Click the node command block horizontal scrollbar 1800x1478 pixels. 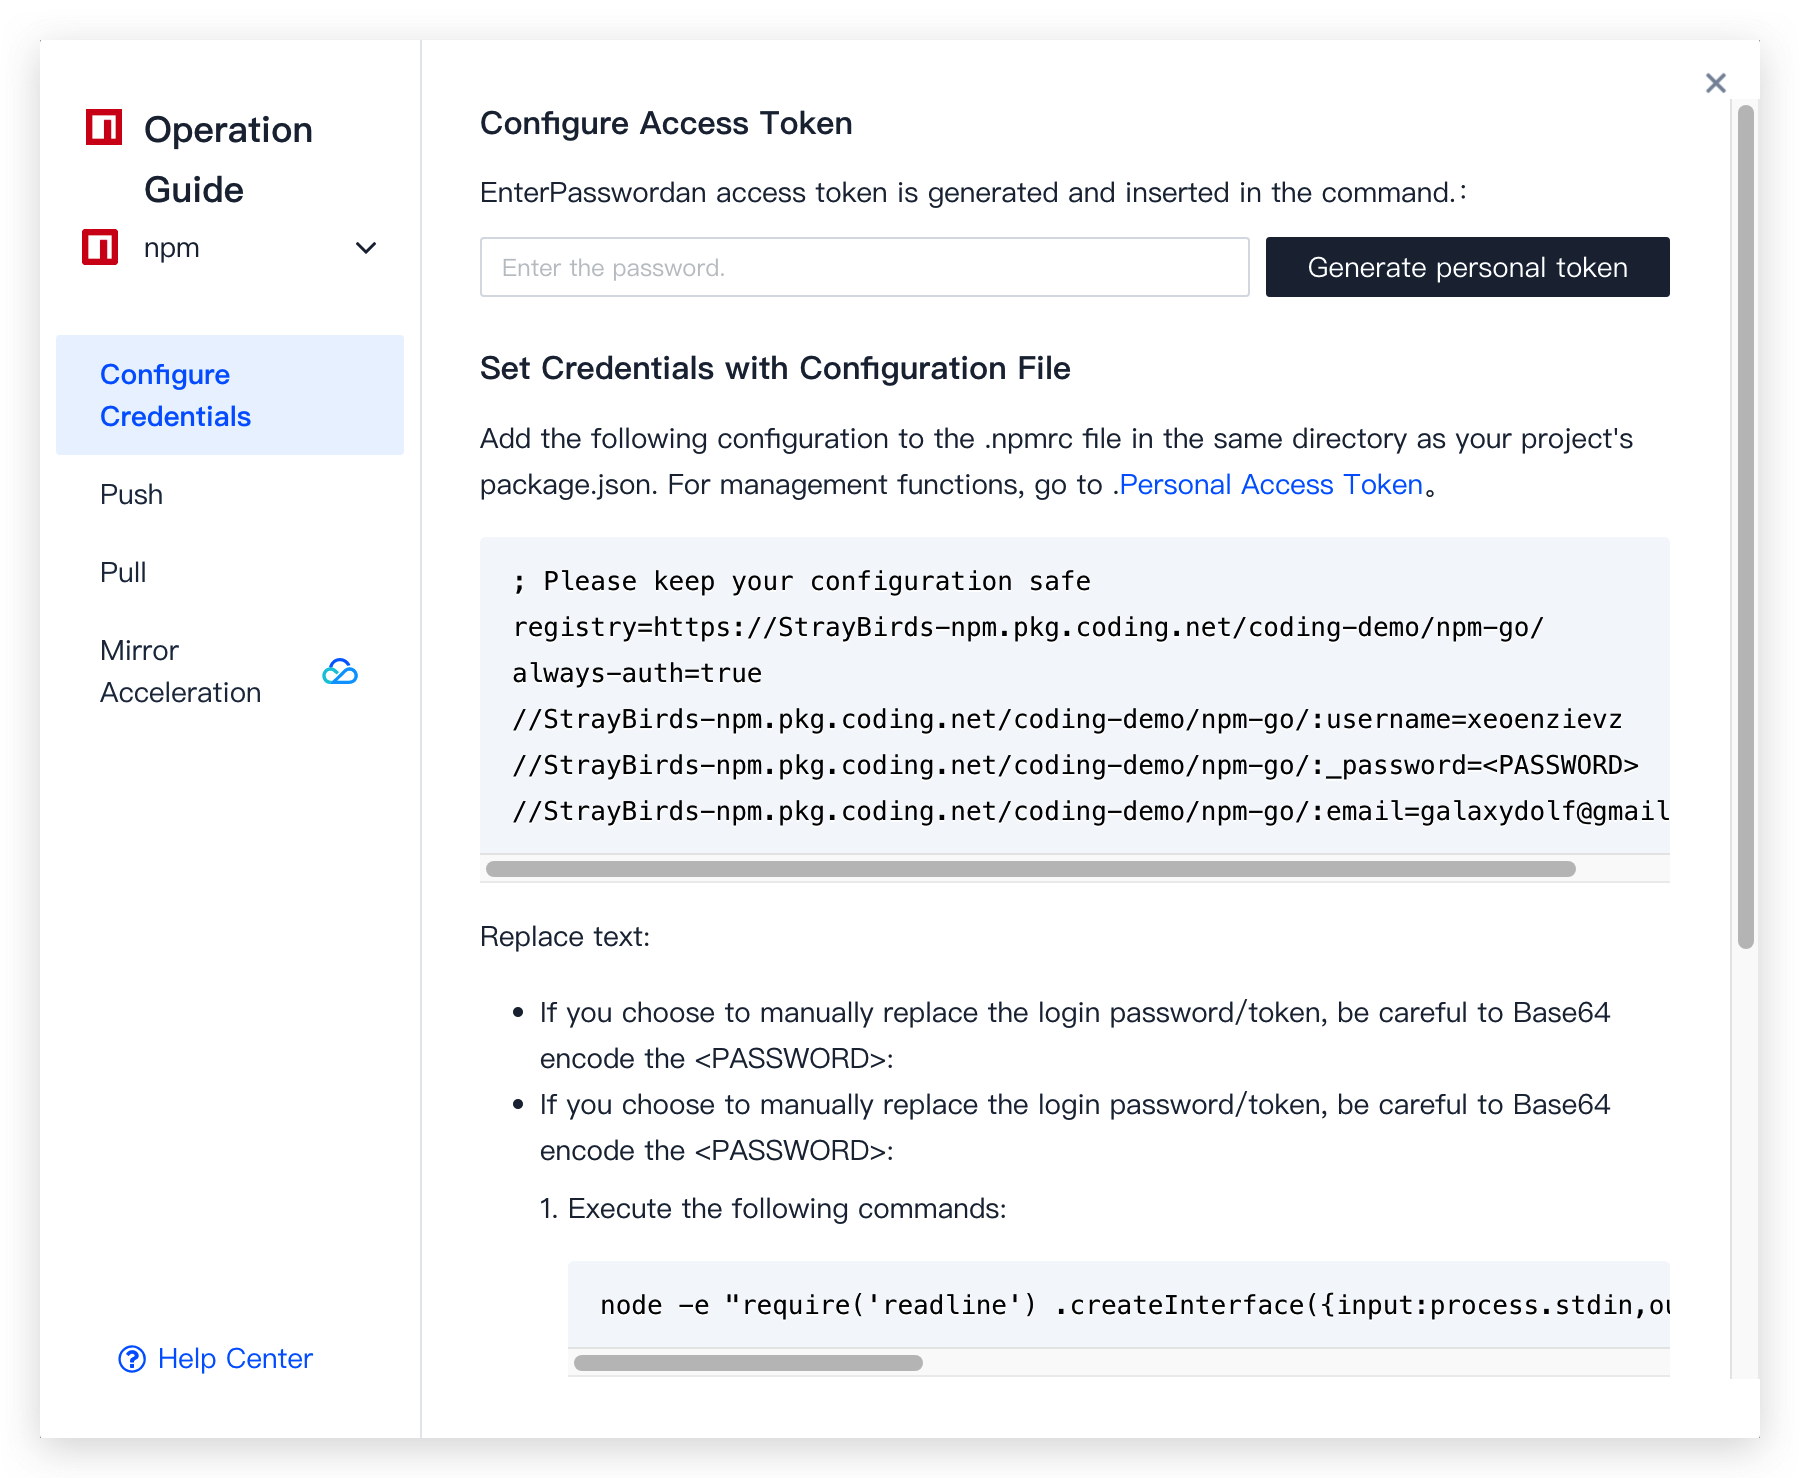click(x=748, y=1363)
